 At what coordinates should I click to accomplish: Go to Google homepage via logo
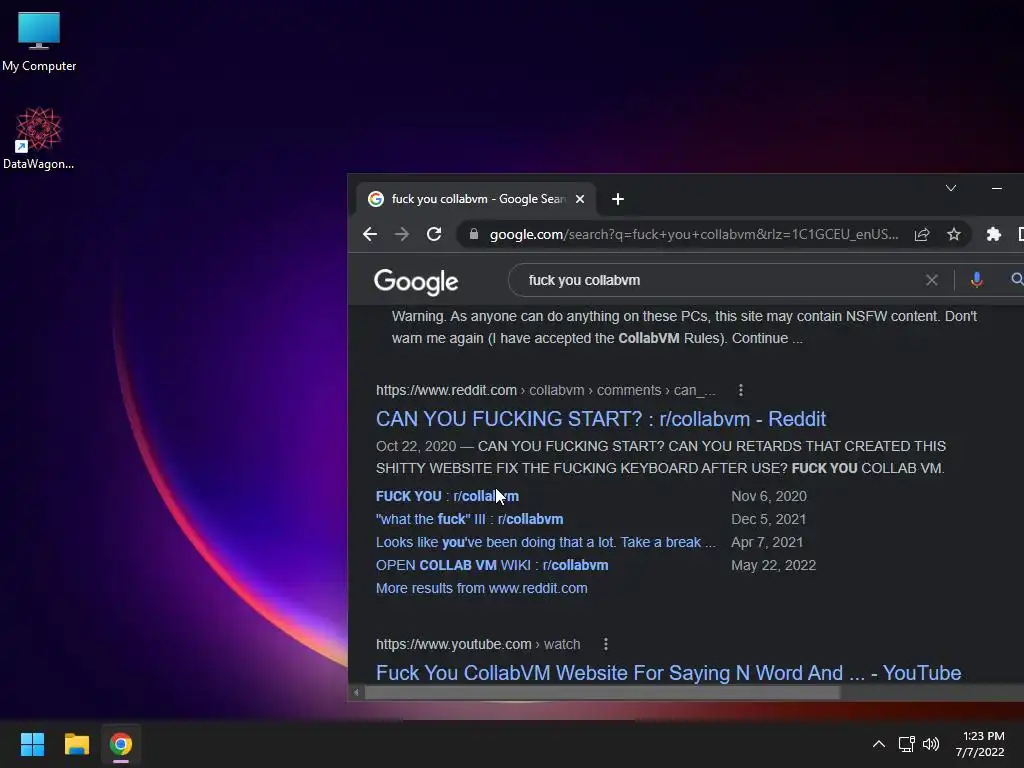coord(416,281)
